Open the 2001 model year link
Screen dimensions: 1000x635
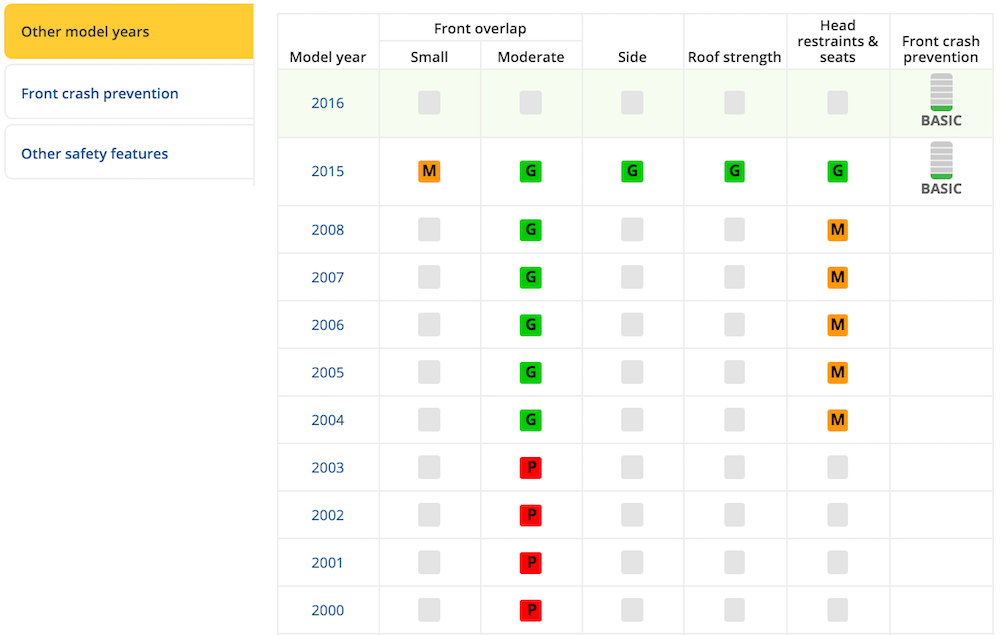[327, 563]
